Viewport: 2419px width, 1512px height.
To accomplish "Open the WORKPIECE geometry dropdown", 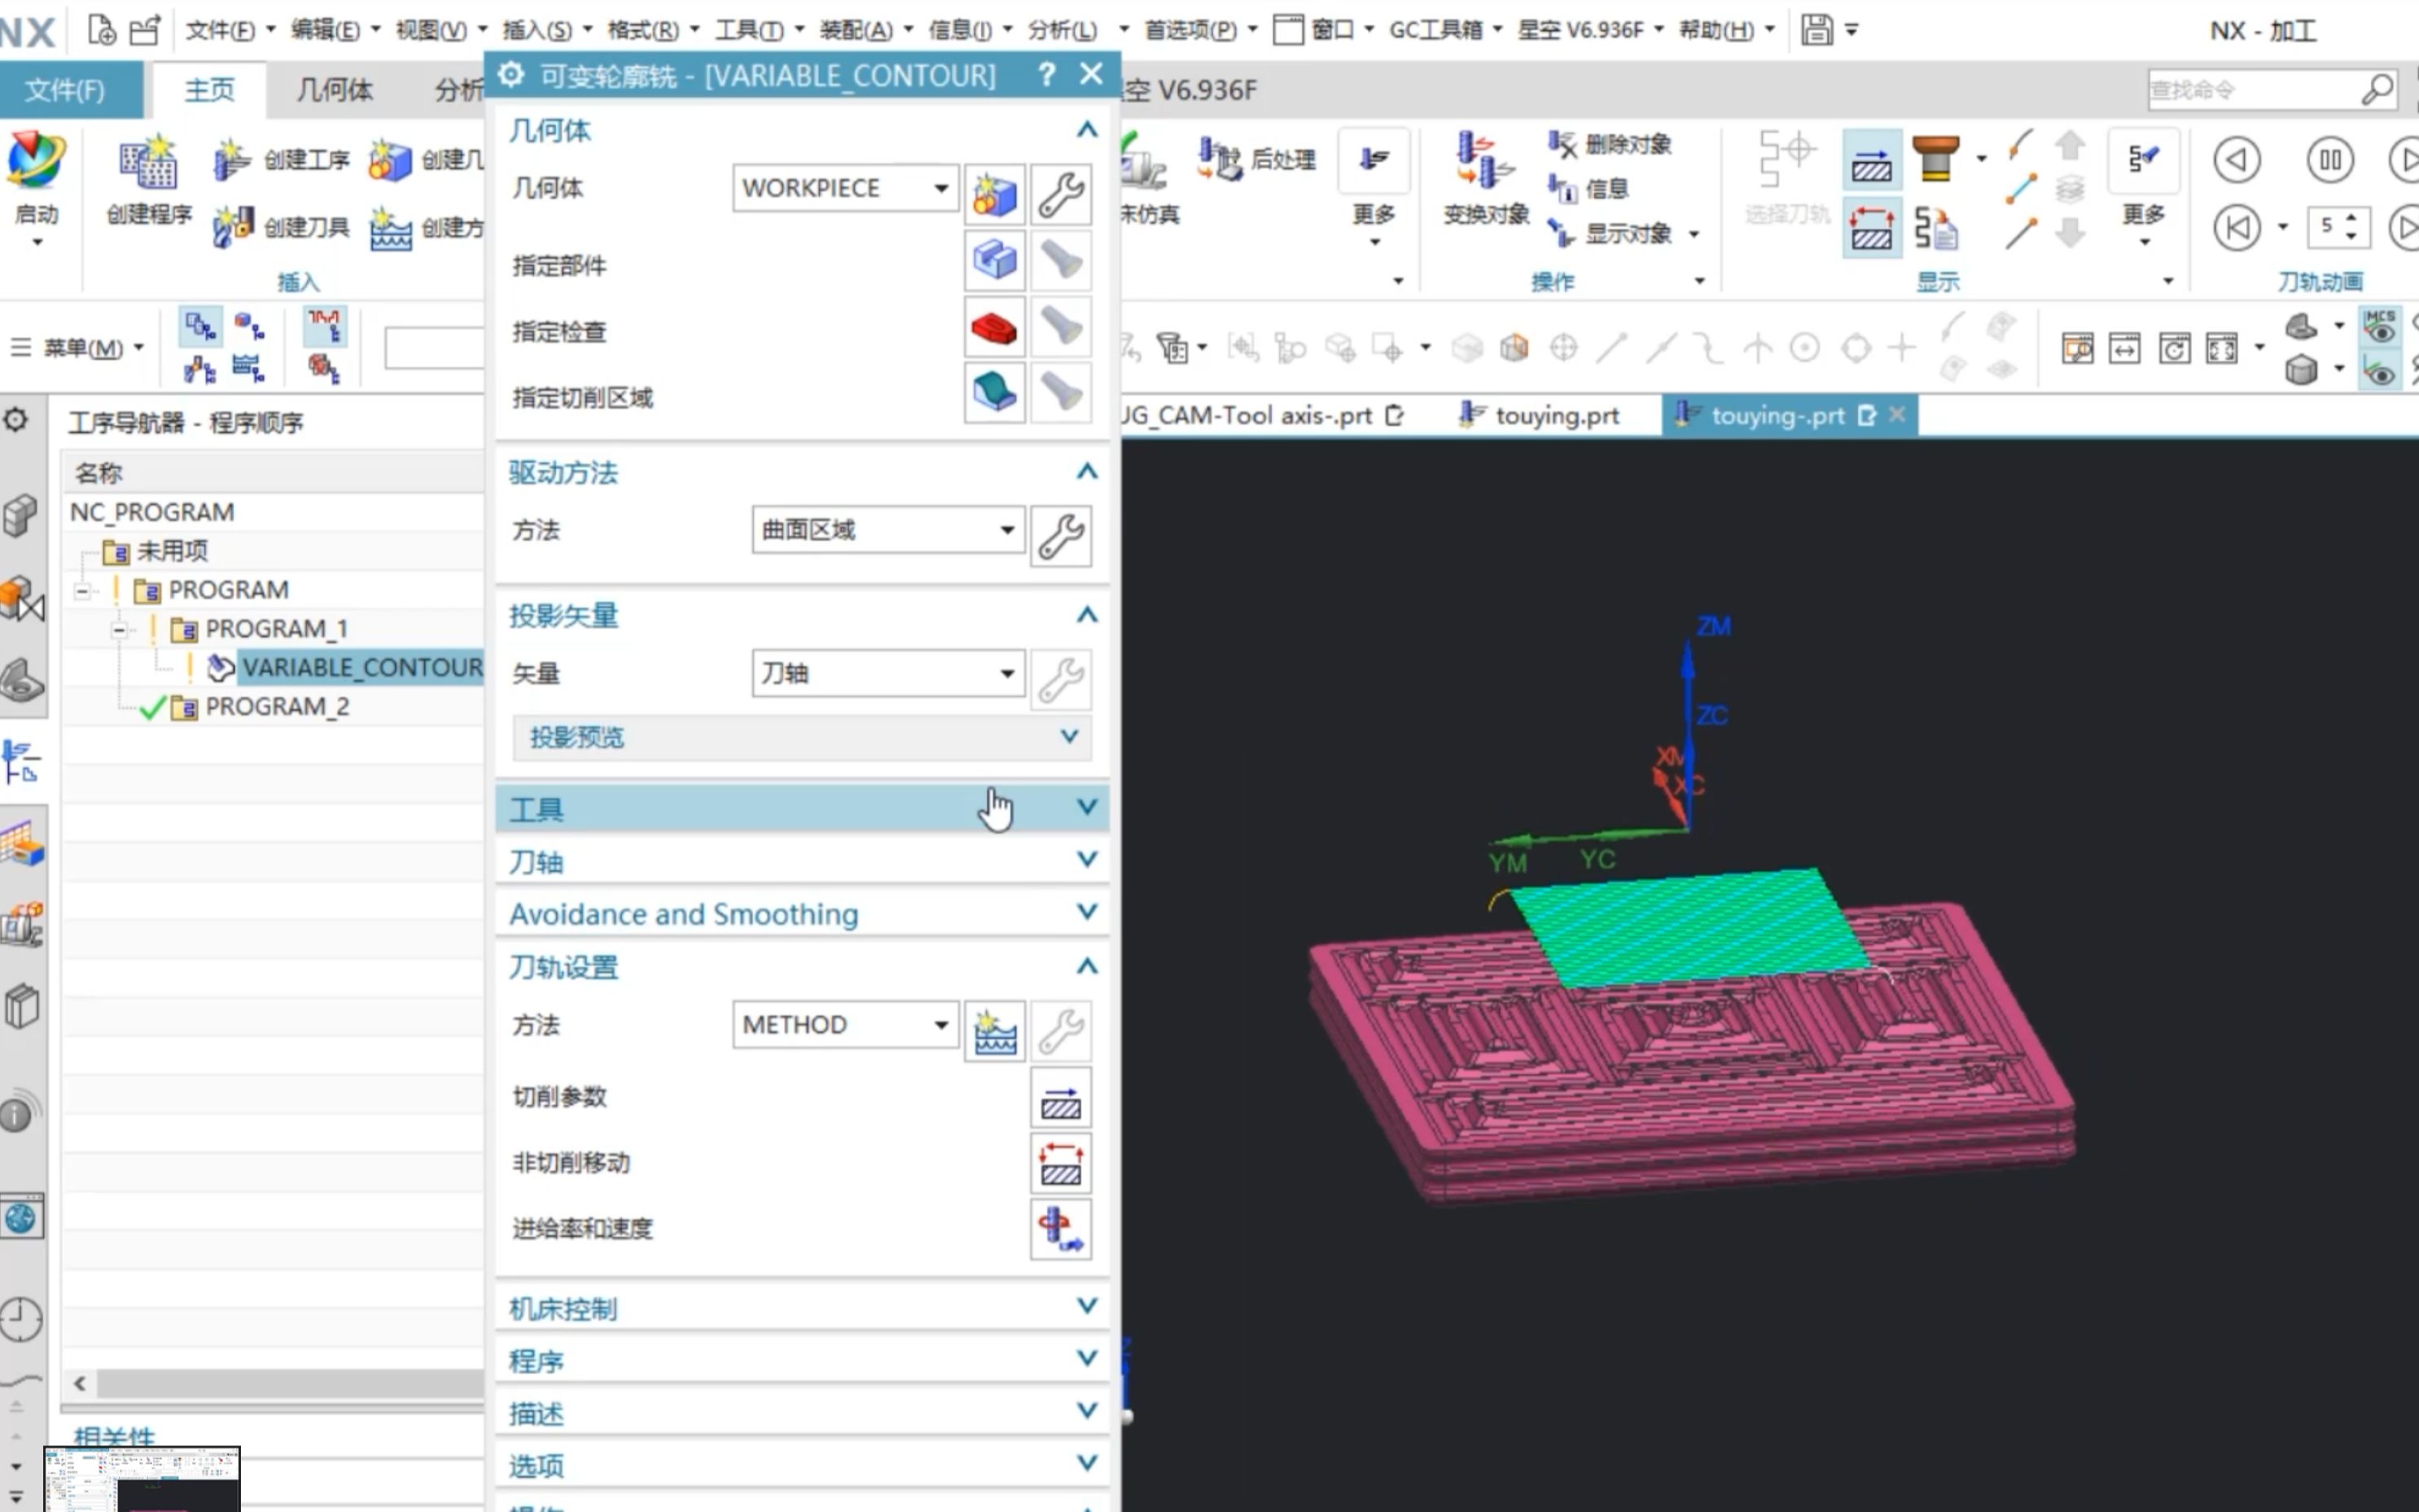I will (x=941, y=188).
